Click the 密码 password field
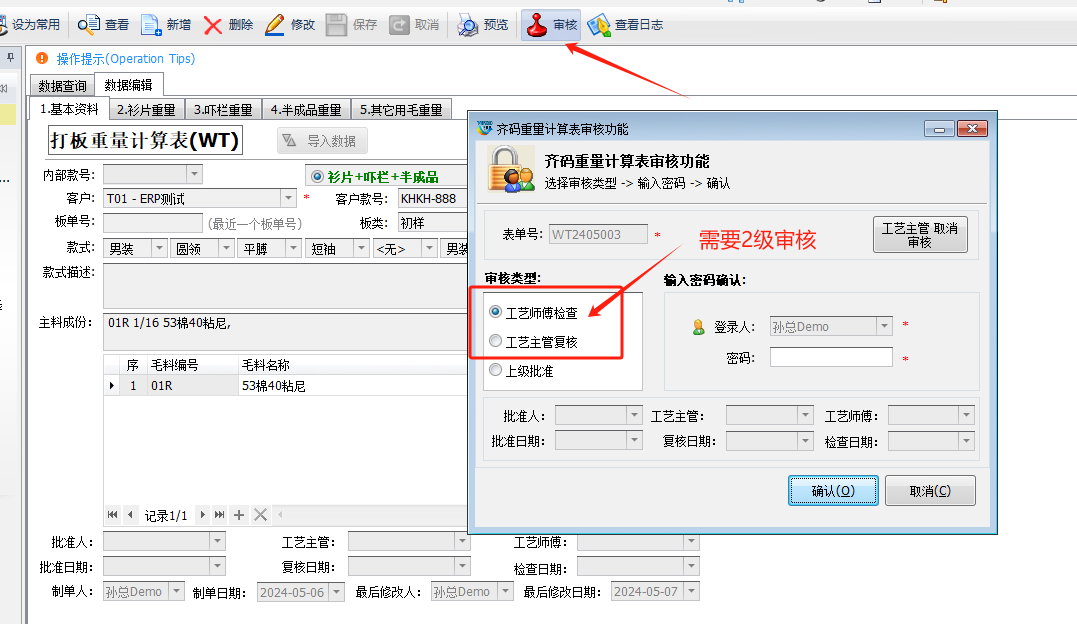Screen dimensions: 1077x624 831,357
